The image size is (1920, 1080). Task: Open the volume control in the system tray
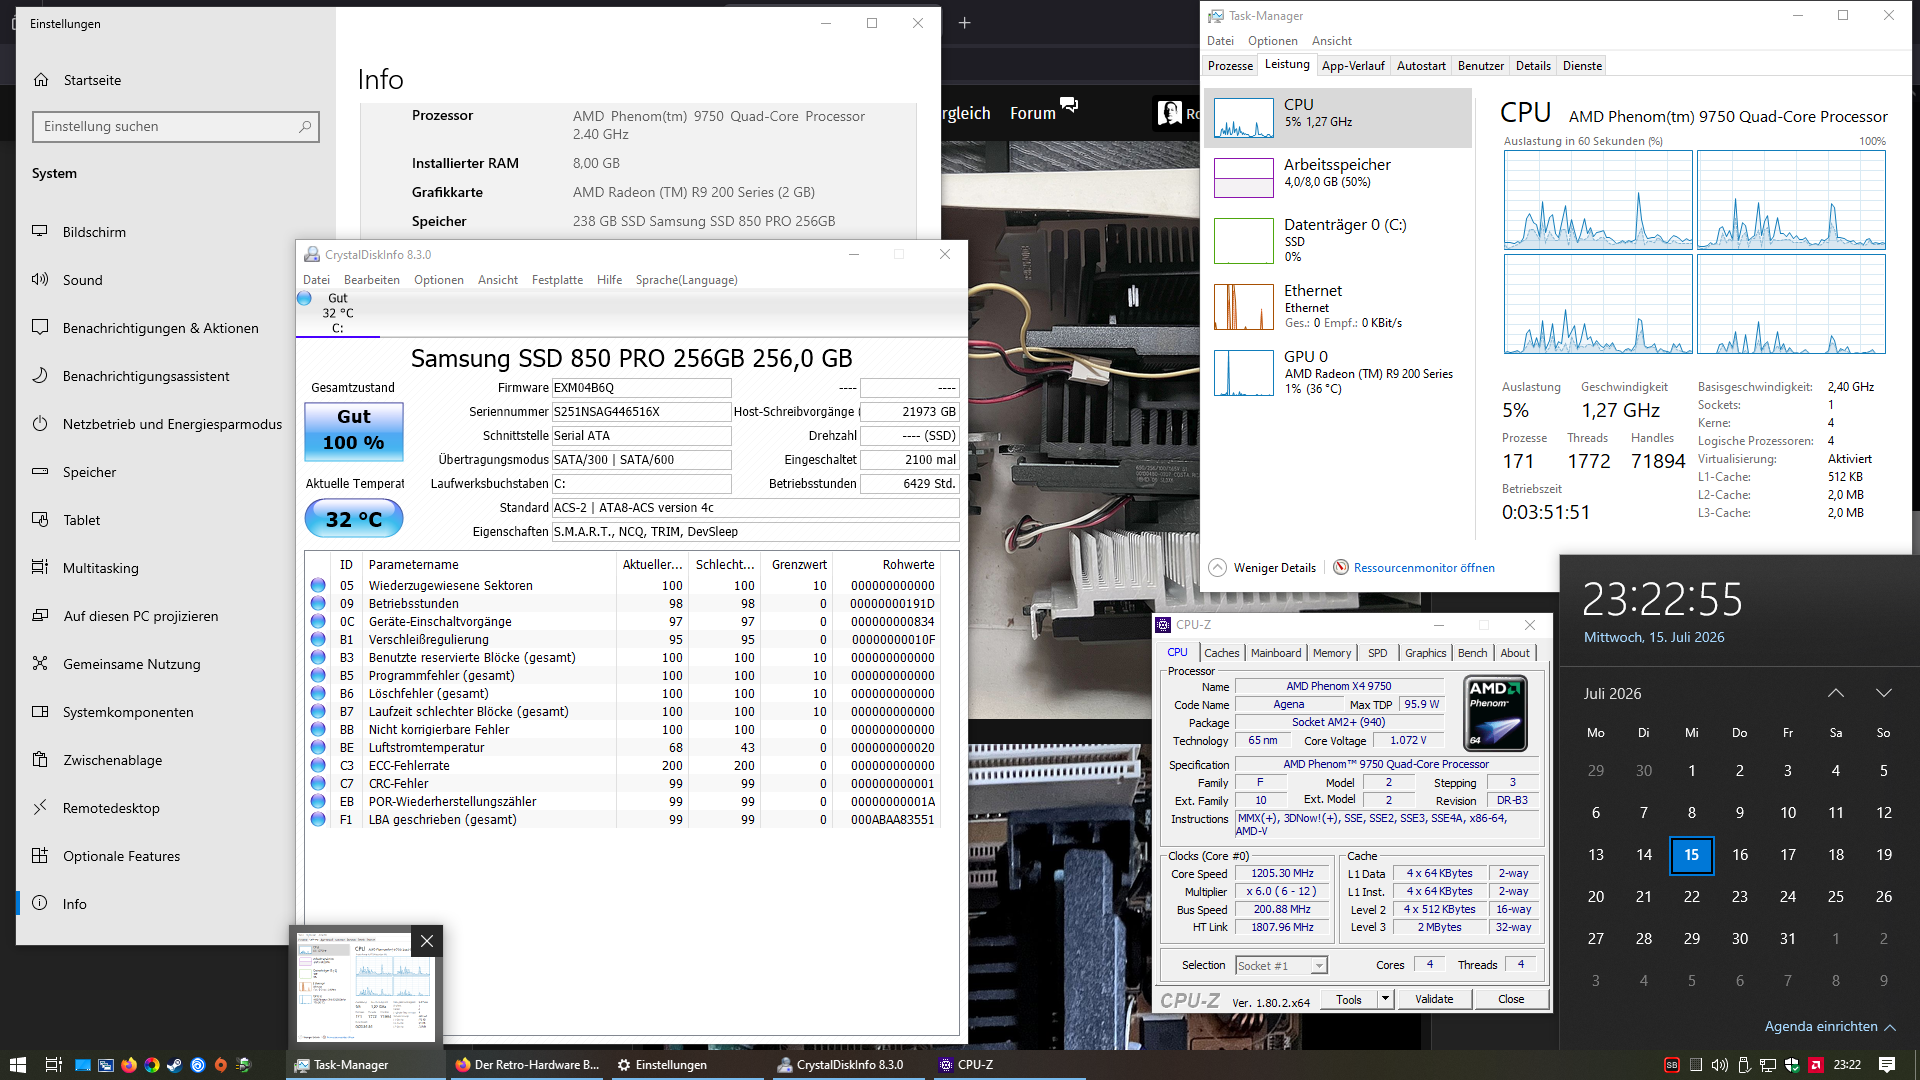pyautogui.click(x=1719, y=1065)
